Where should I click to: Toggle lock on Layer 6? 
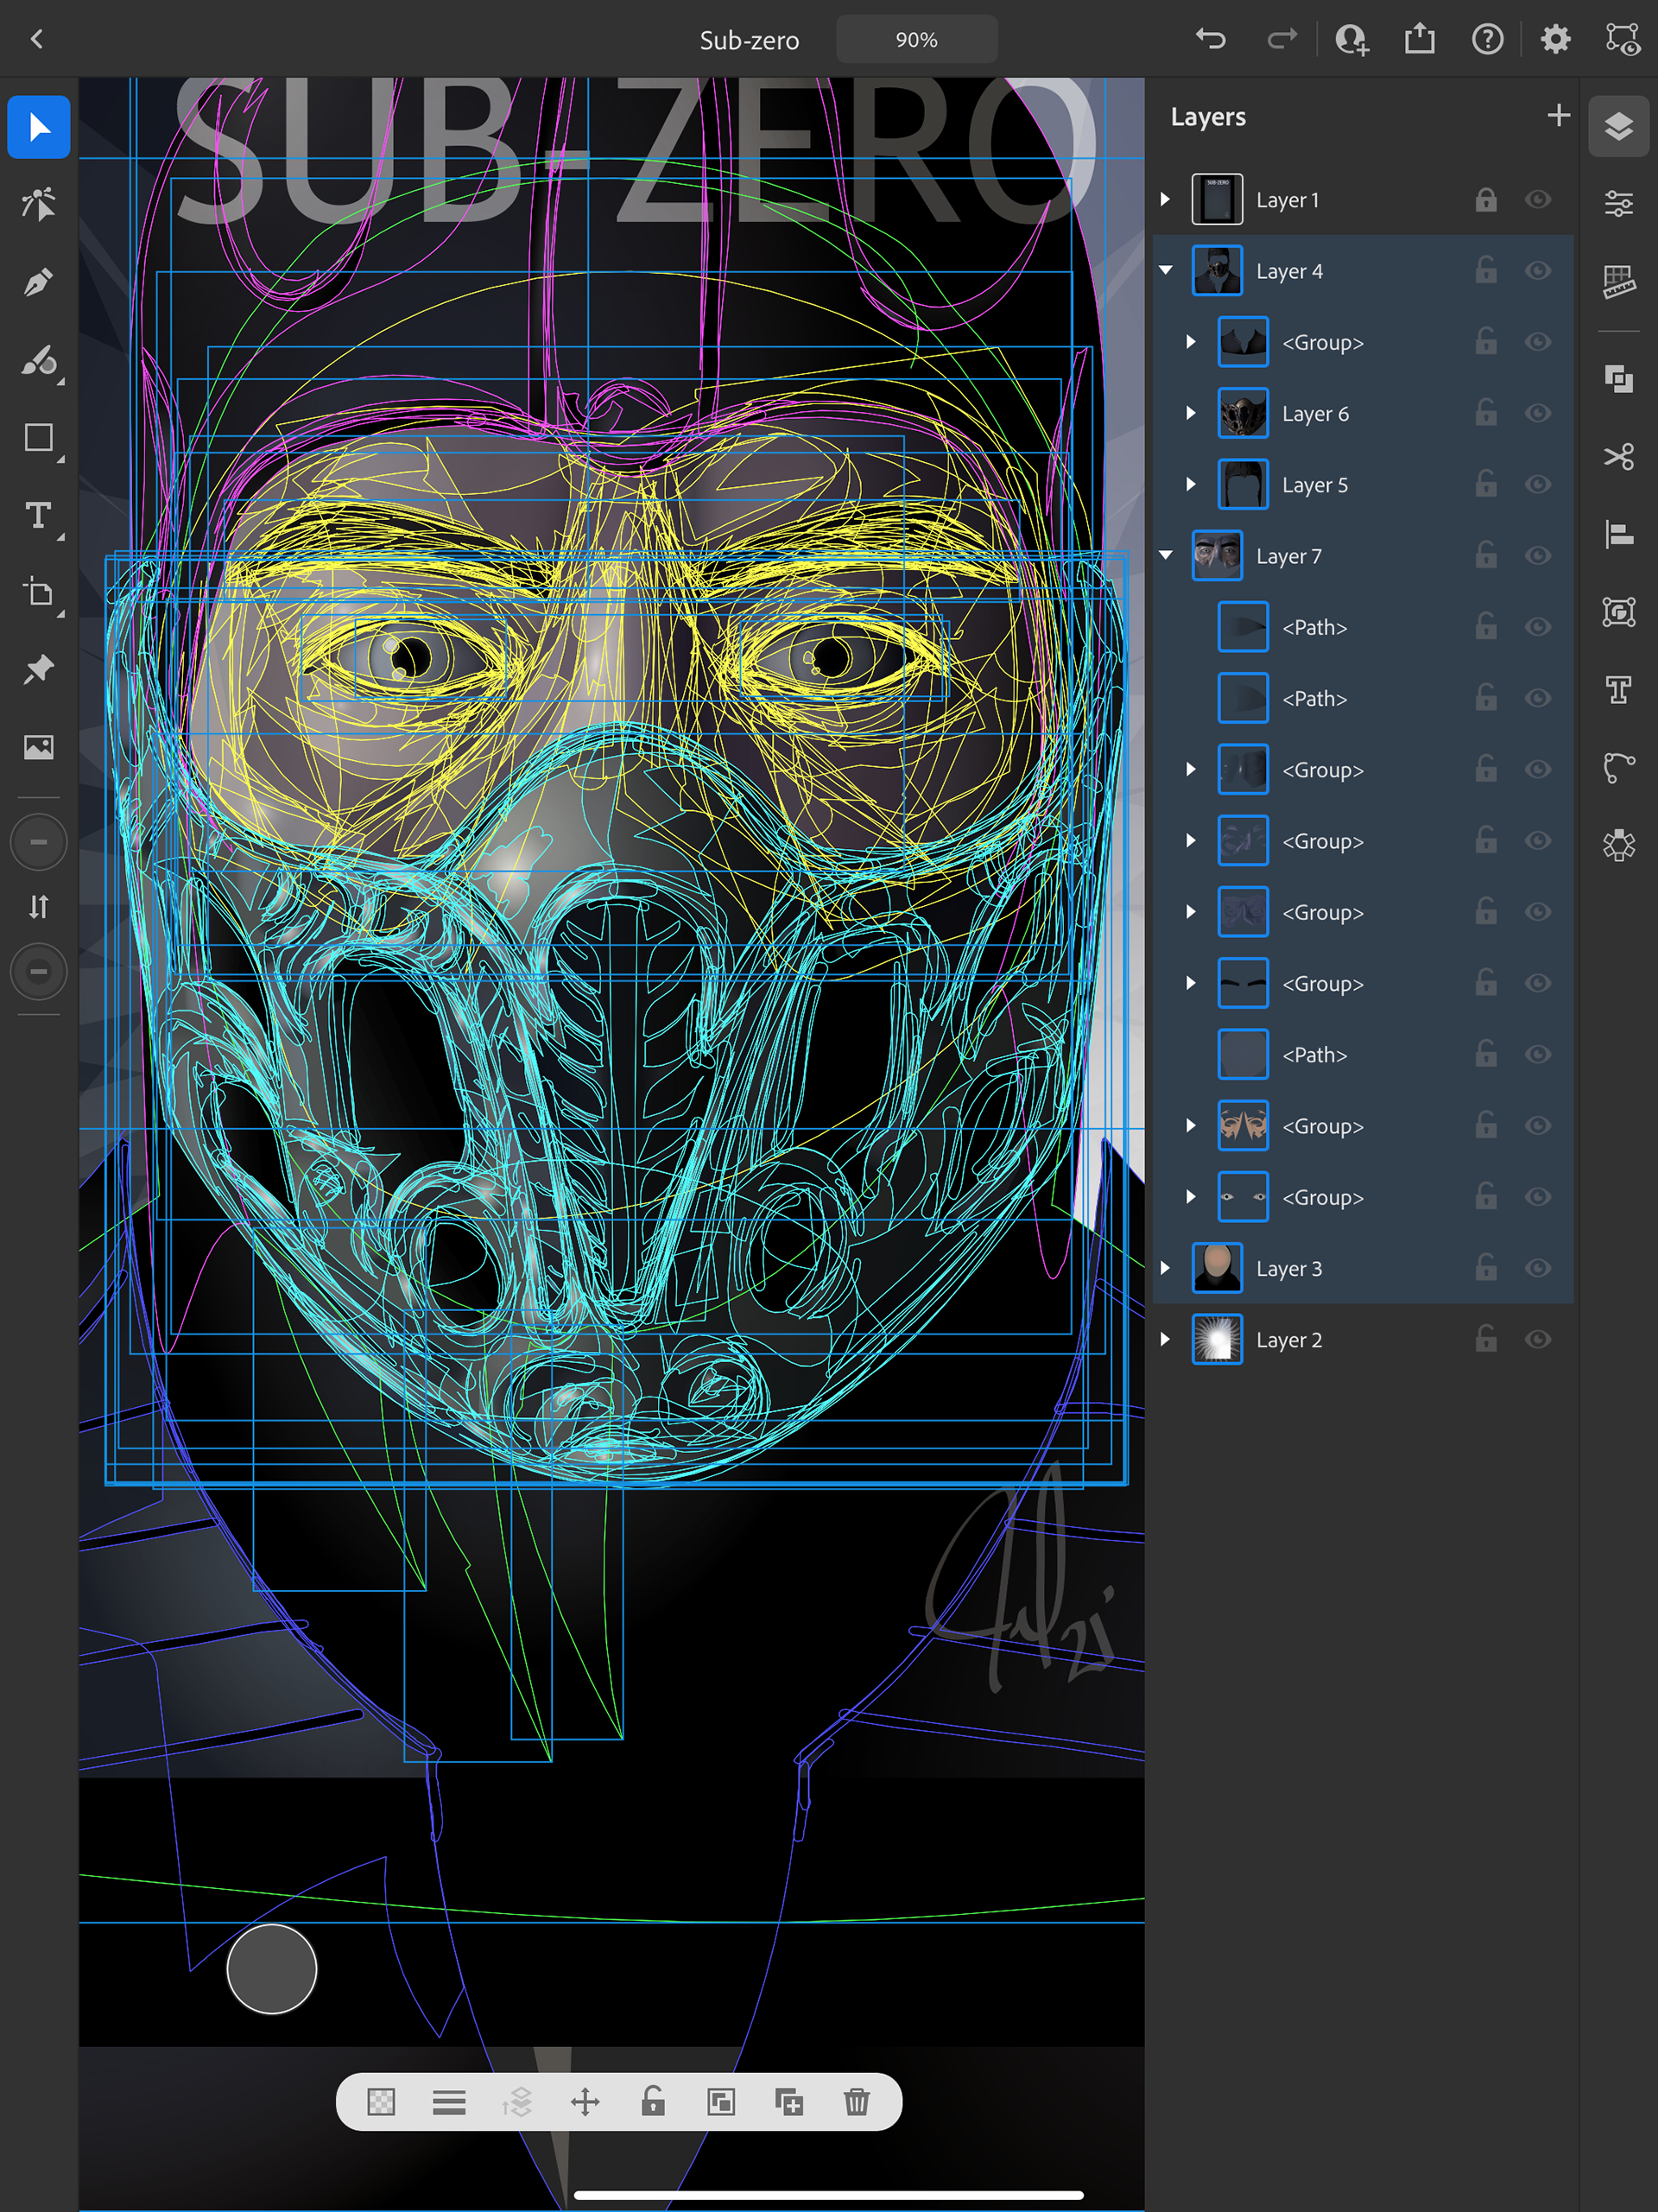click(x=1486, y=413)
